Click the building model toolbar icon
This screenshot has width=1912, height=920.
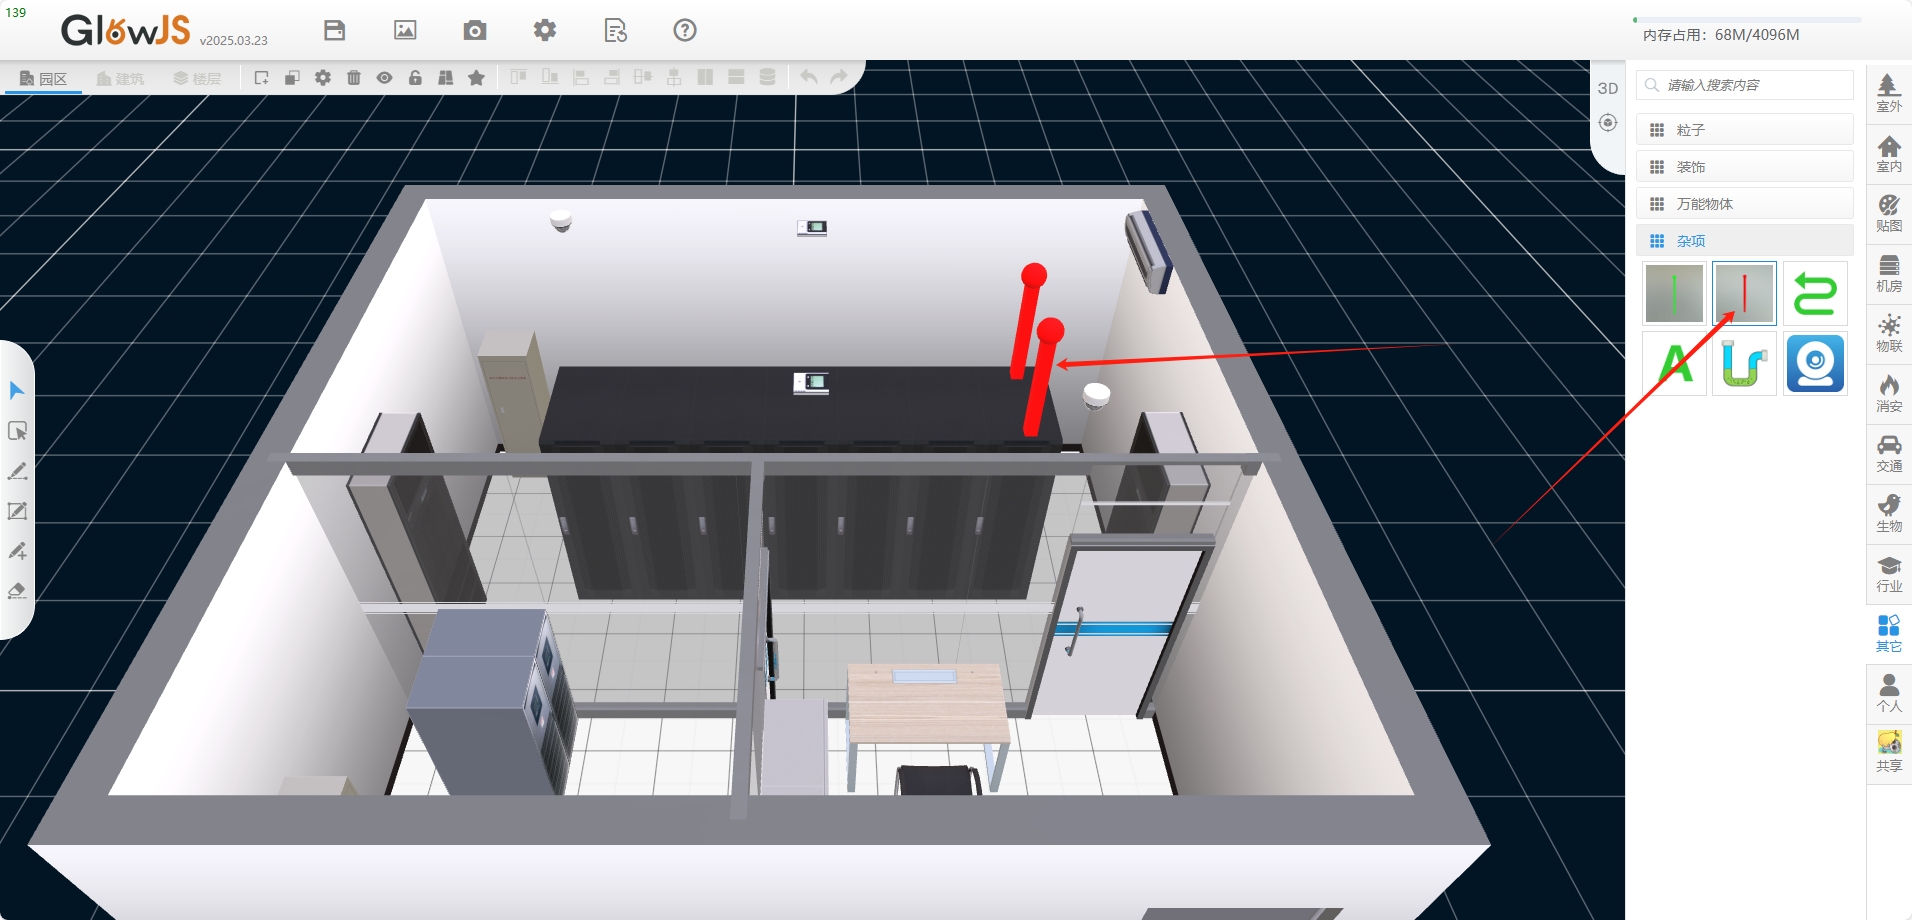pos(446,77)
